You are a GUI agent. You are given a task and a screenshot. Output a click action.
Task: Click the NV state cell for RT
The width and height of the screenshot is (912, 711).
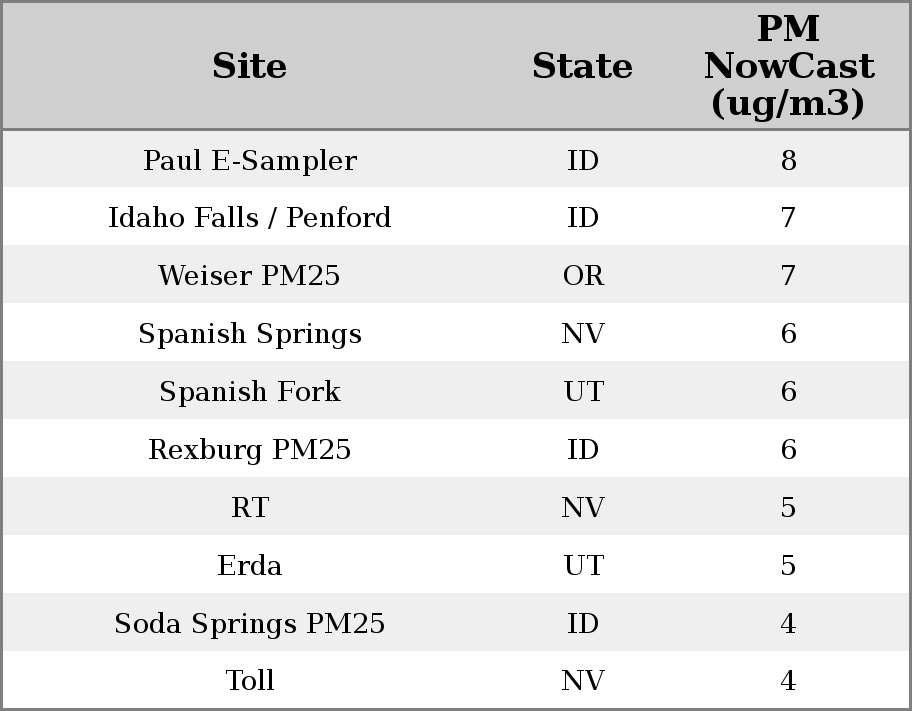(x=583, y=508)
